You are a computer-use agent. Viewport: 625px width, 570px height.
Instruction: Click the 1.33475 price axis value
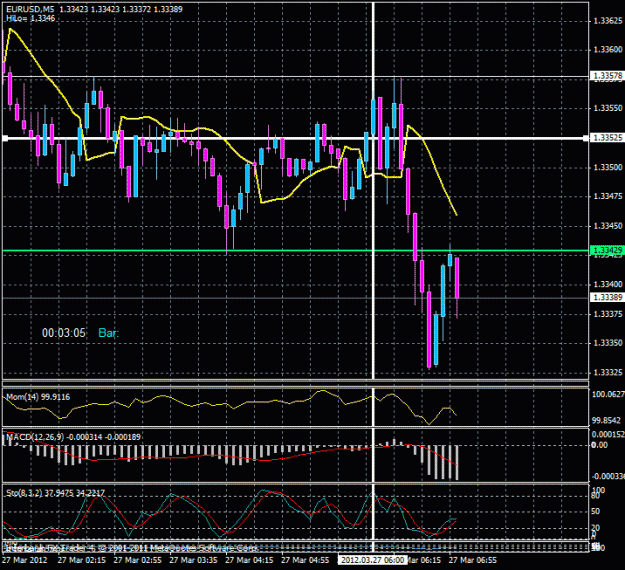tap(608, 196)
